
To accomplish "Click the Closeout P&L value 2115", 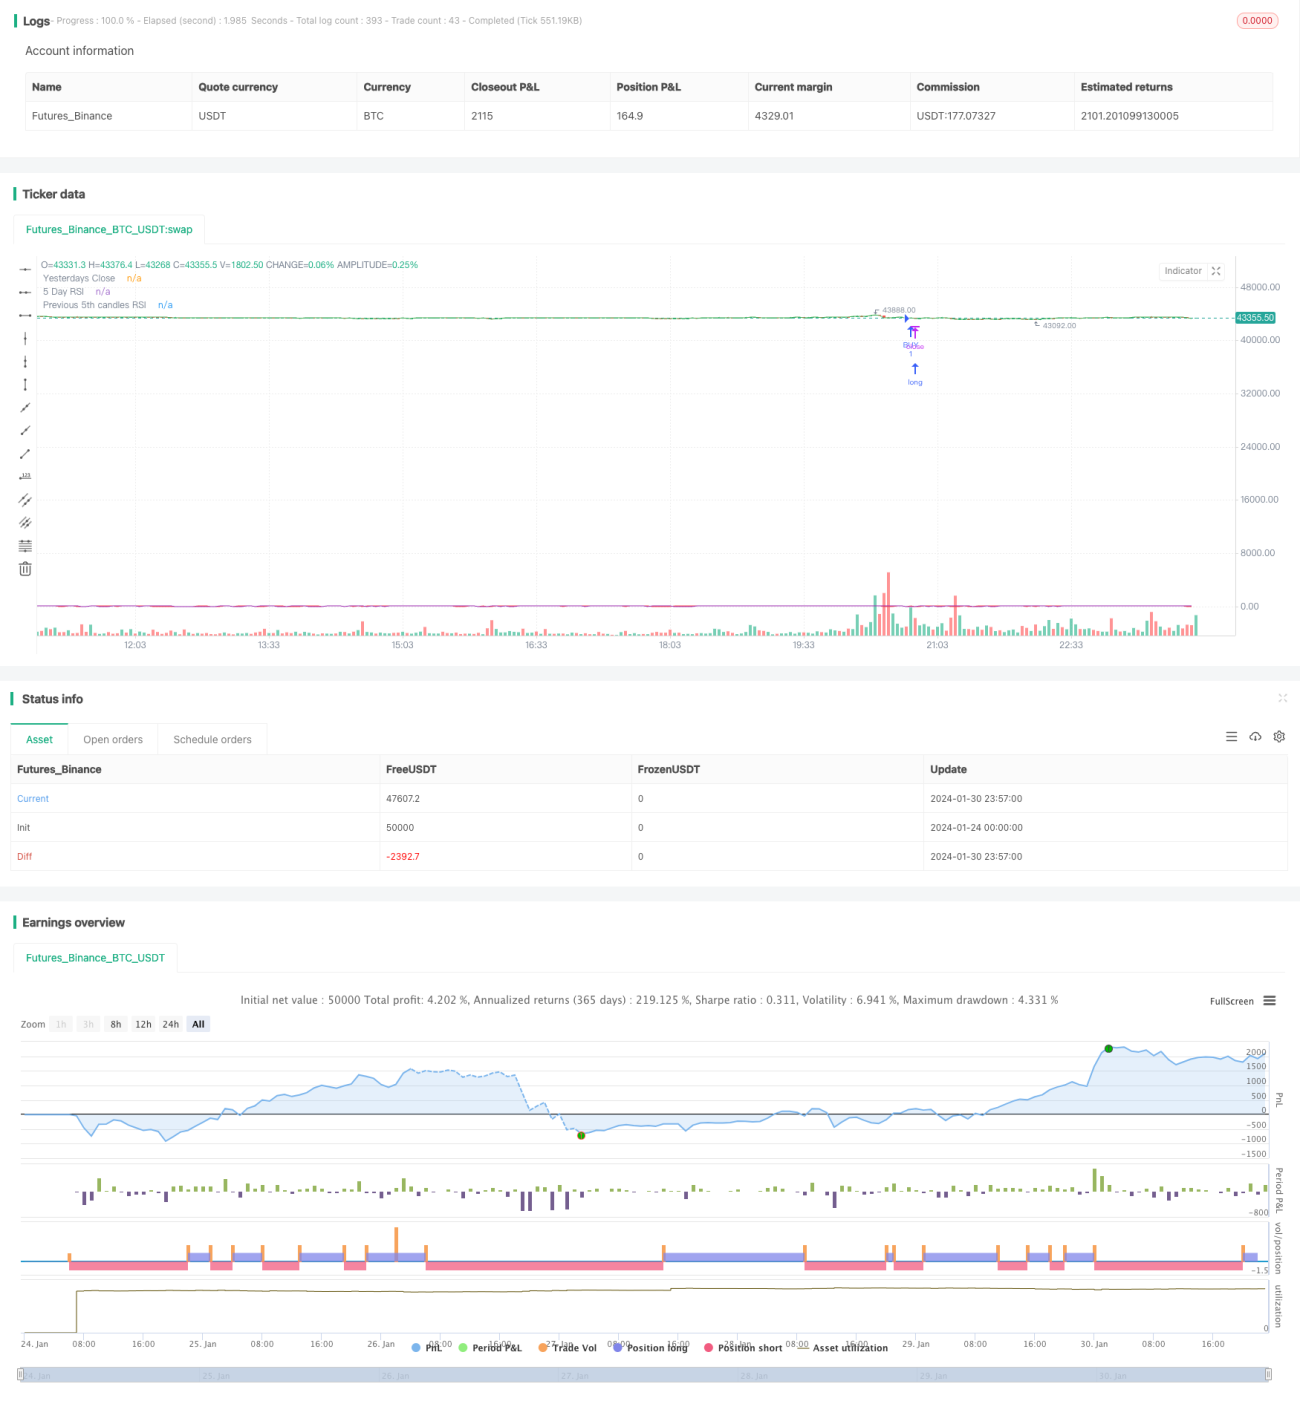I will point(482,116).
